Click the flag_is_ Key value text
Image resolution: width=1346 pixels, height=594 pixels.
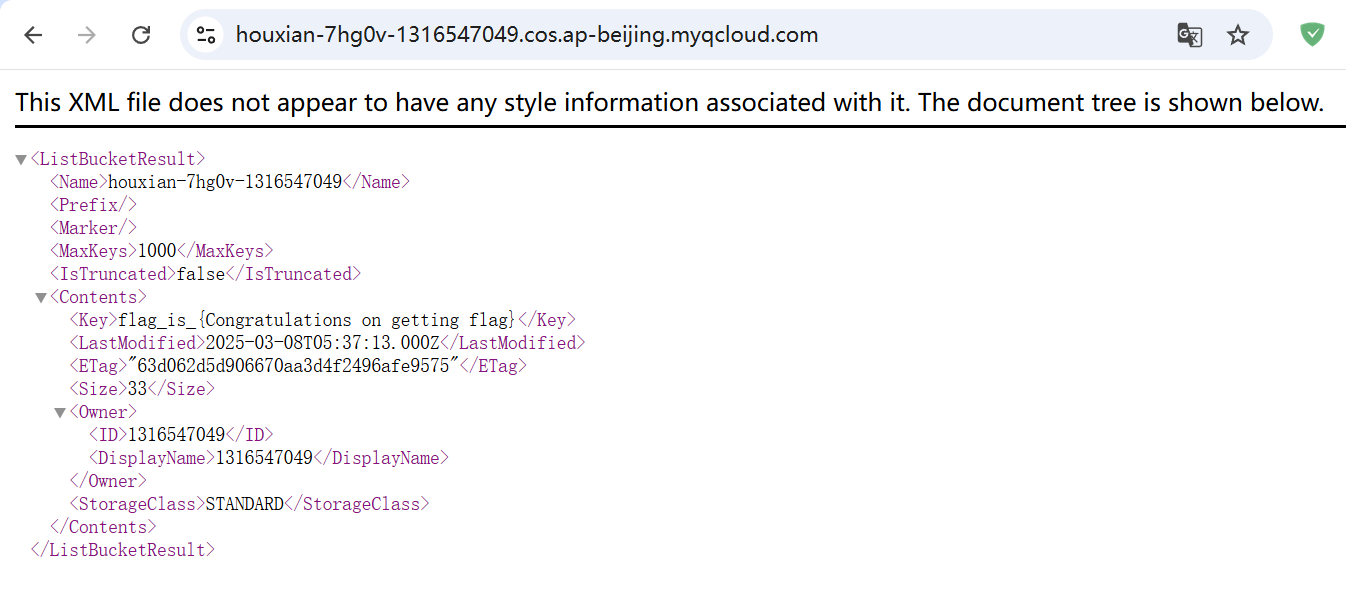pyautogui.click(x=316, y=320)
